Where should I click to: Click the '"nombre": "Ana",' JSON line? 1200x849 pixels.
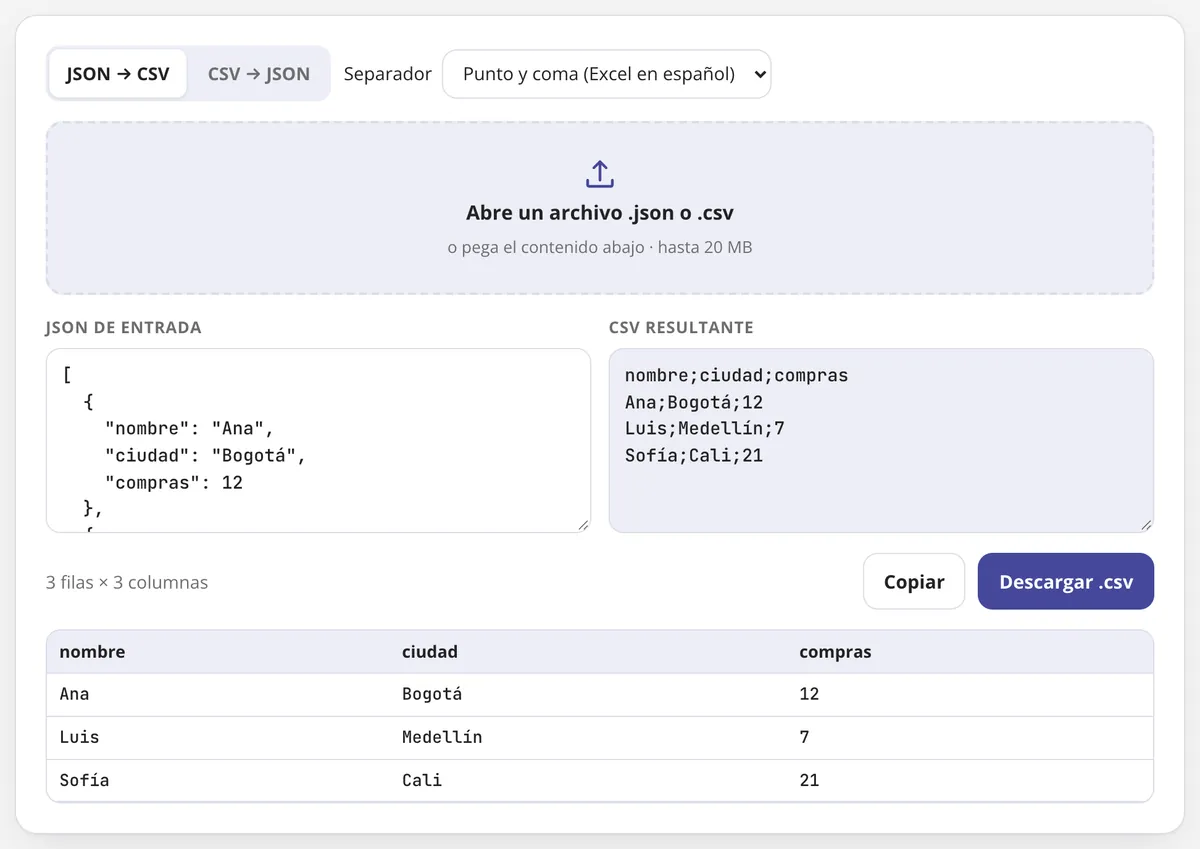point(189,429)
